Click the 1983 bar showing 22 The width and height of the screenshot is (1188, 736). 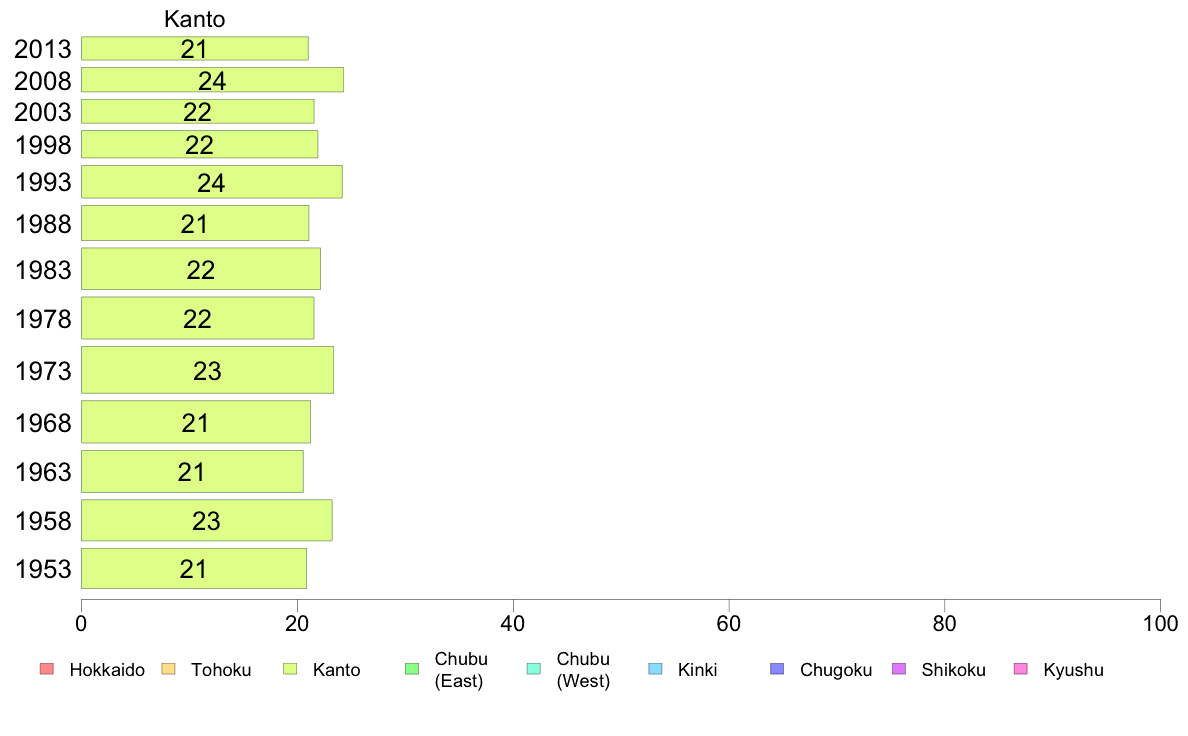(x=201, y=269)
